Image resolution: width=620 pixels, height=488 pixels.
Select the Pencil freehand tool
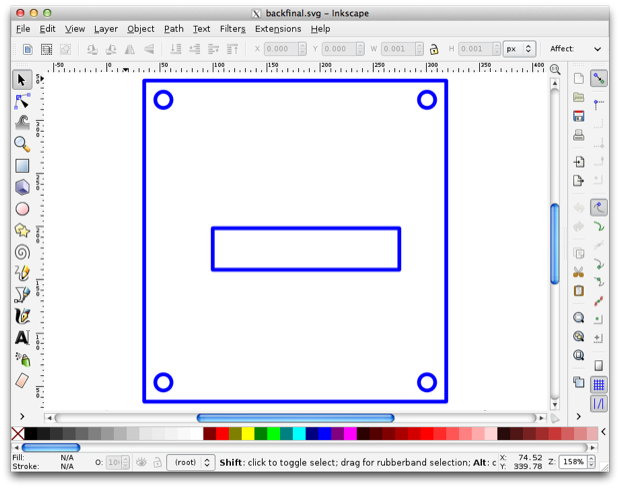22,273
